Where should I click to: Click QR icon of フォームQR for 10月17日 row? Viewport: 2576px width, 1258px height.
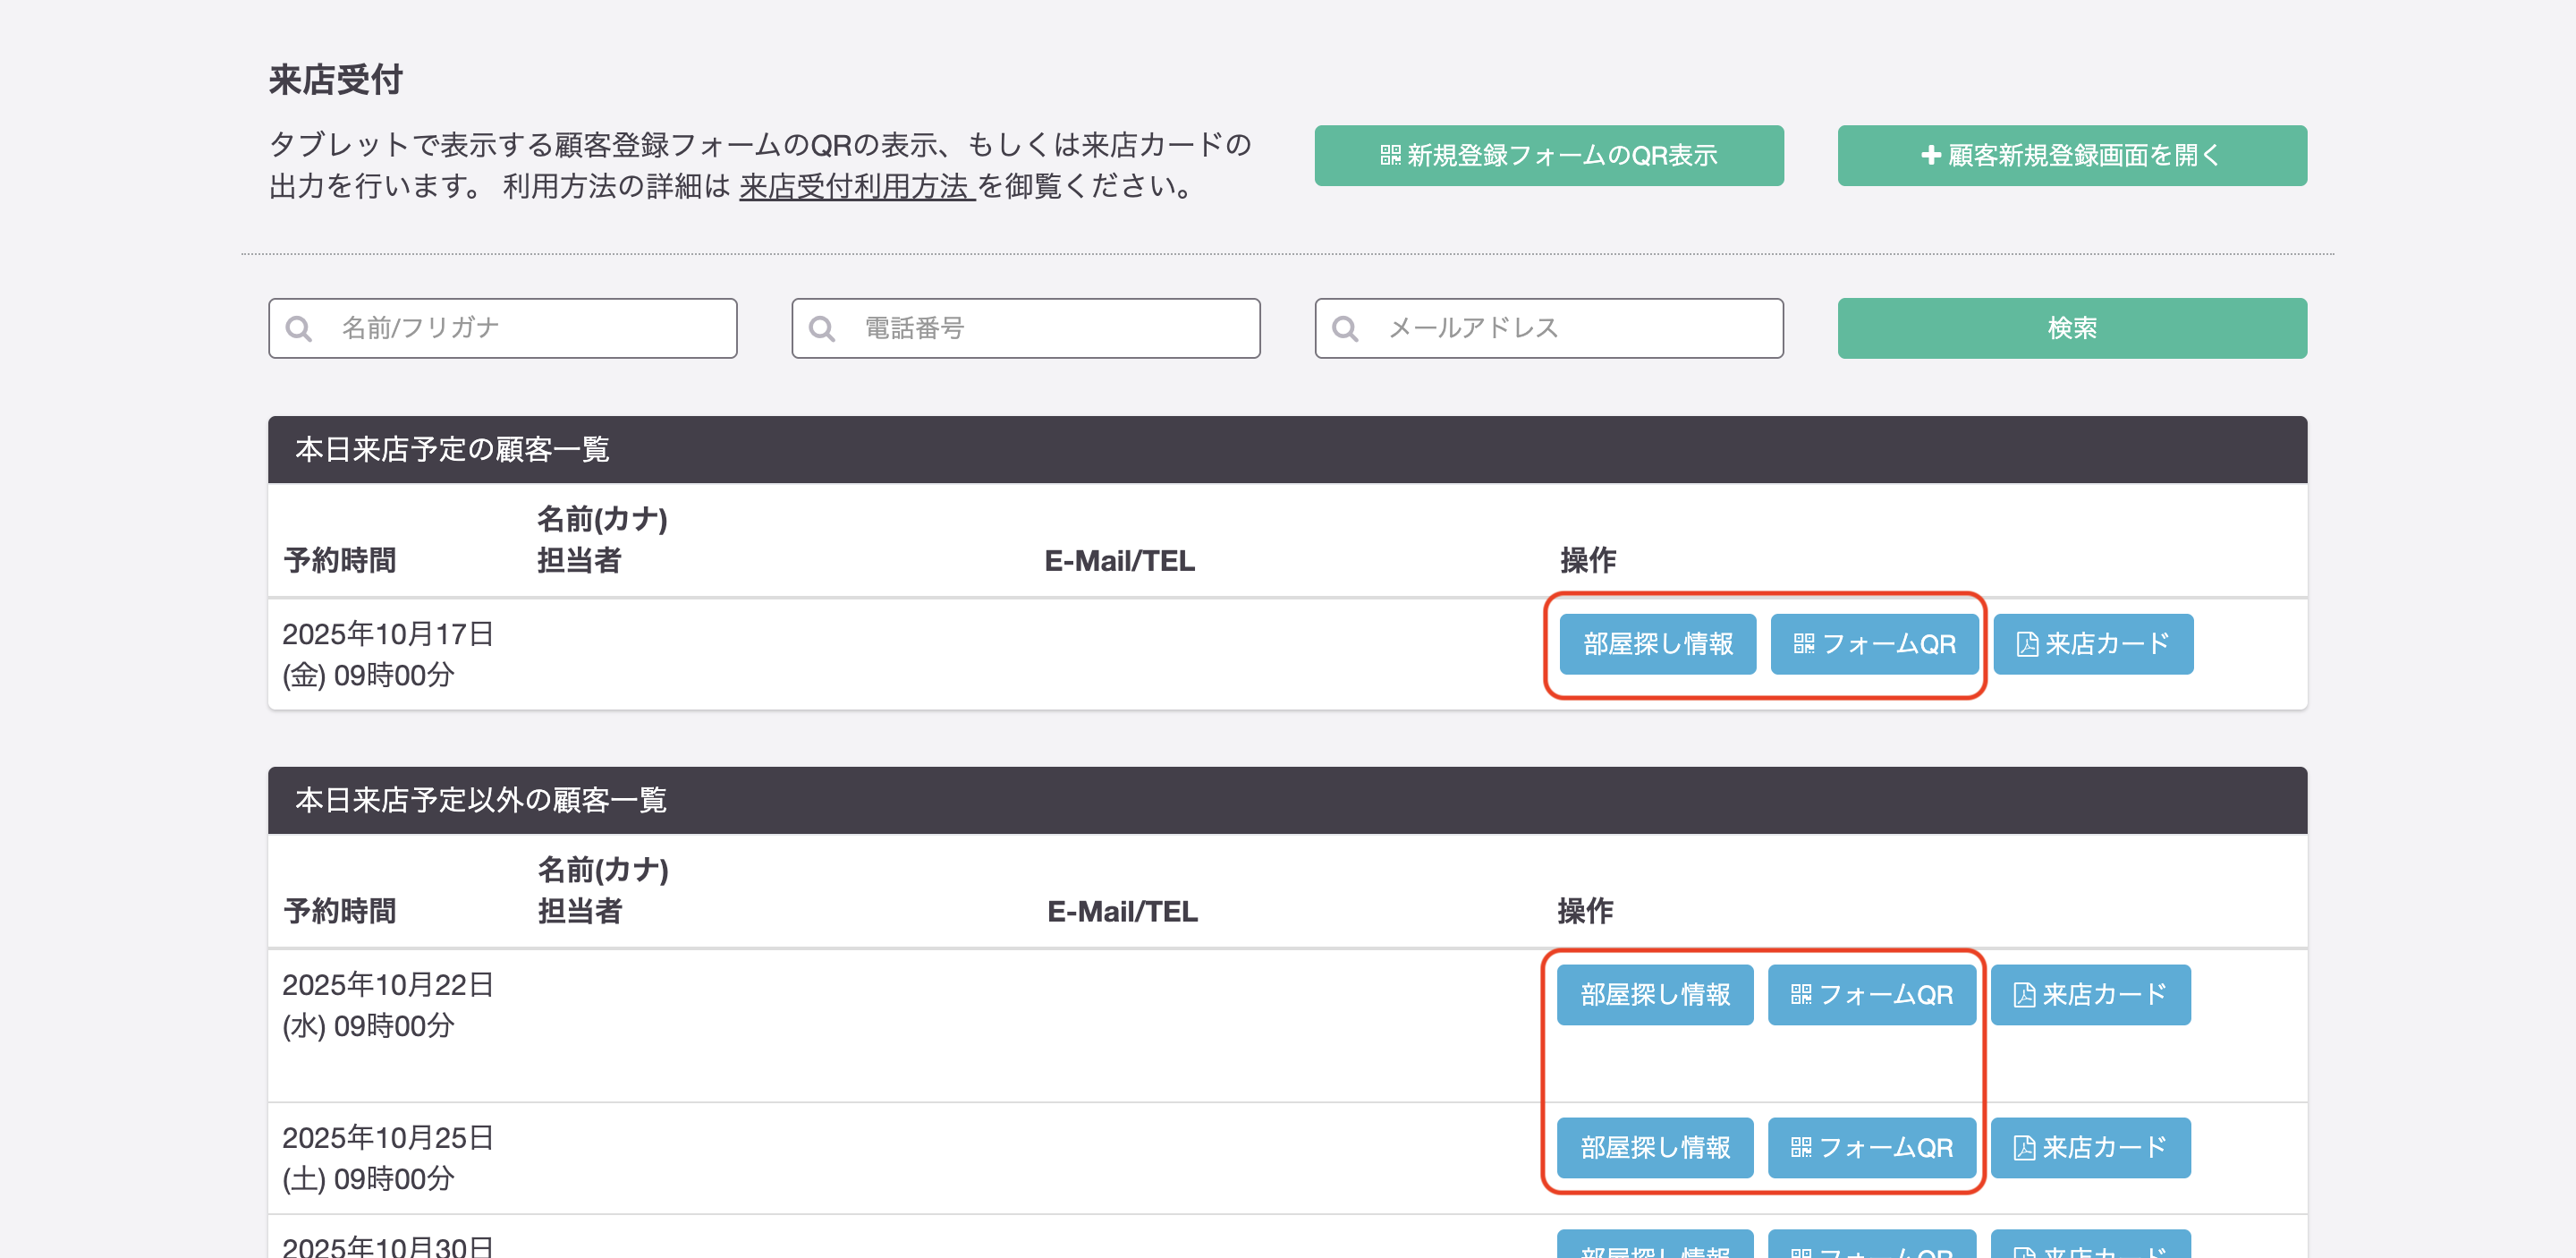pyautogui.click(x=1804, y=644)
